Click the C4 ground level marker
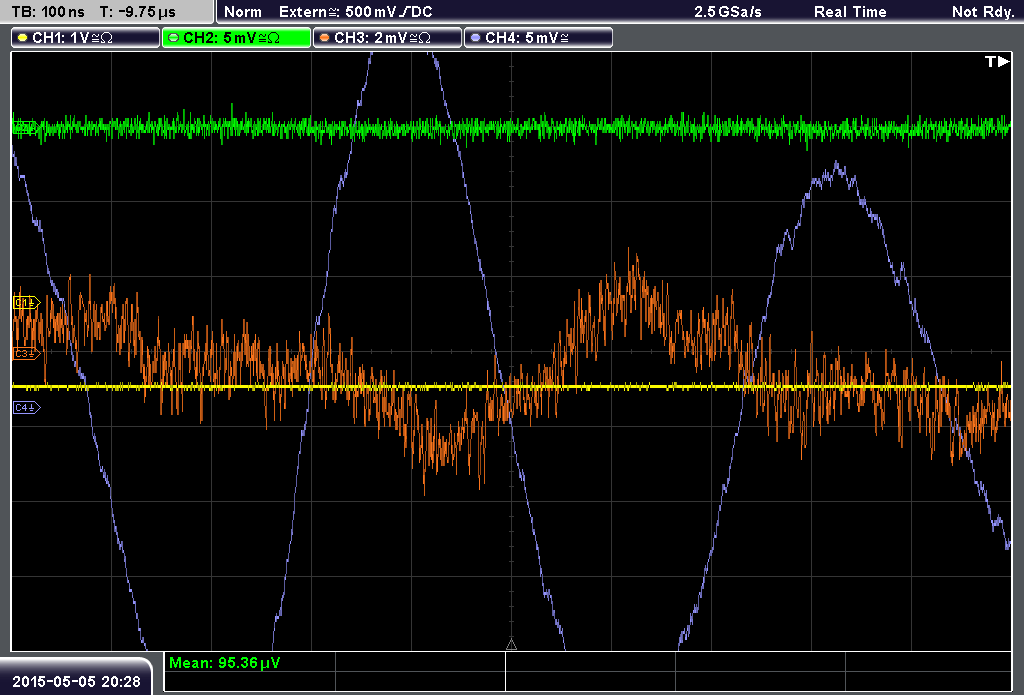This screenshot has width=1024, height=695. [26, 408]
